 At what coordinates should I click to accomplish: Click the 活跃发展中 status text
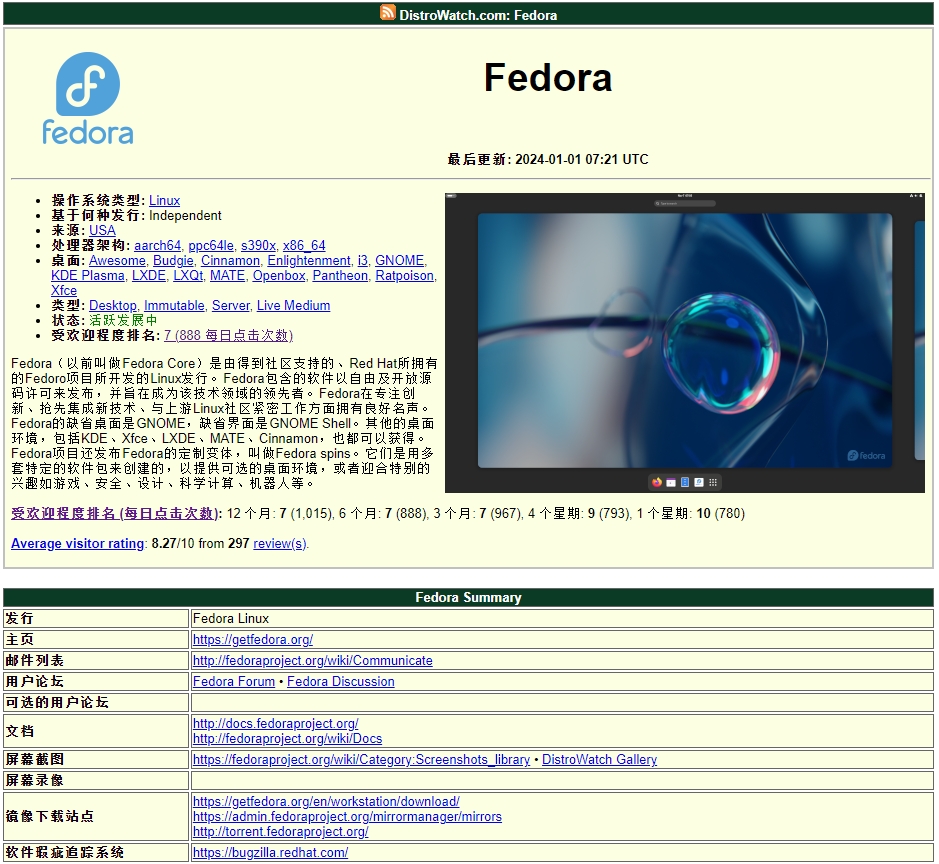click(123, 320)
